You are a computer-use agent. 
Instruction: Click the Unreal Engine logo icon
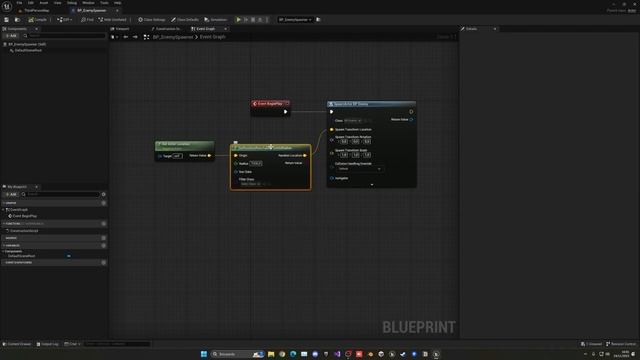7,7
